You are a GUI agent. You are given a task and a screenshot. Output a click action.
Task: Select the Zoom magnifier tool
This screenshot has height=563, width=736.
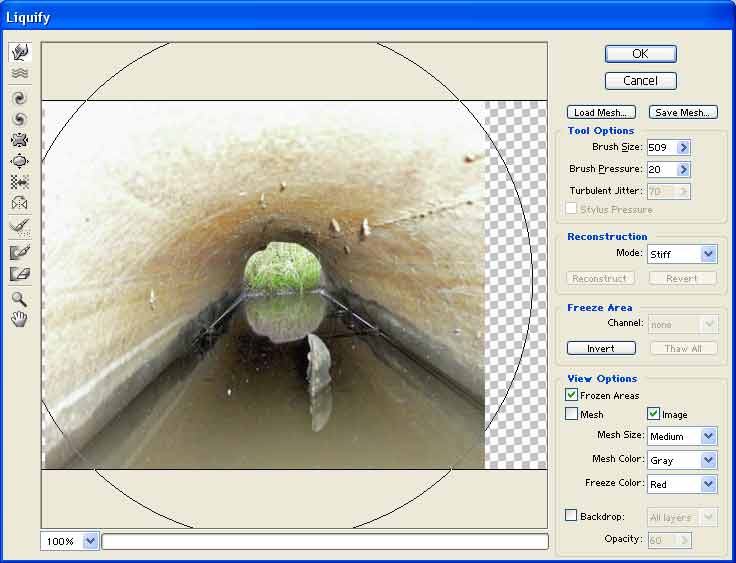point(19,299)
